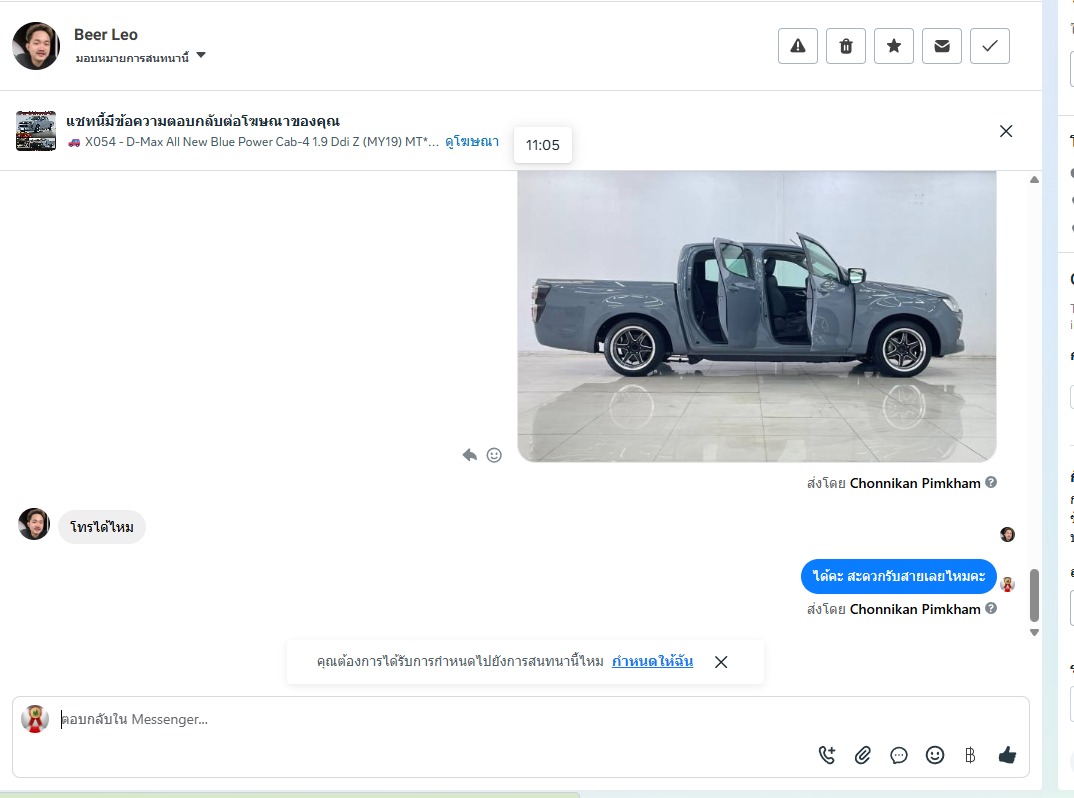Viewport: 1074px width, 798px height.
Task: Mark conversation as spam with warning icon
Action: point(798,46)
